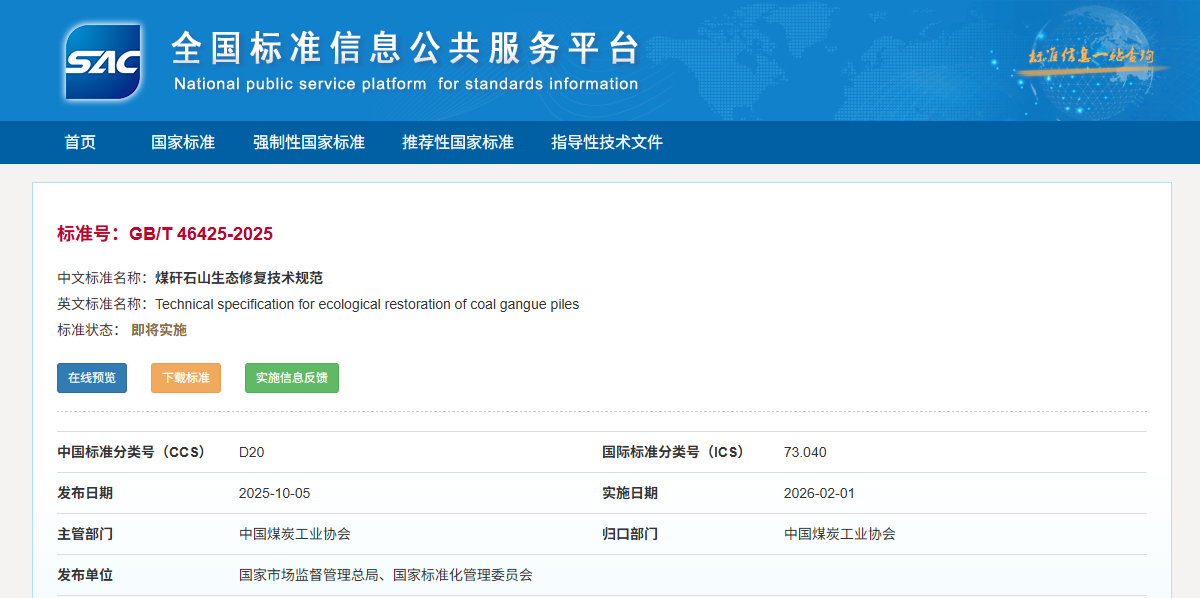Click the SAC logo icon
Screen dimensions: 1200x598
click(x=103, y=62)
